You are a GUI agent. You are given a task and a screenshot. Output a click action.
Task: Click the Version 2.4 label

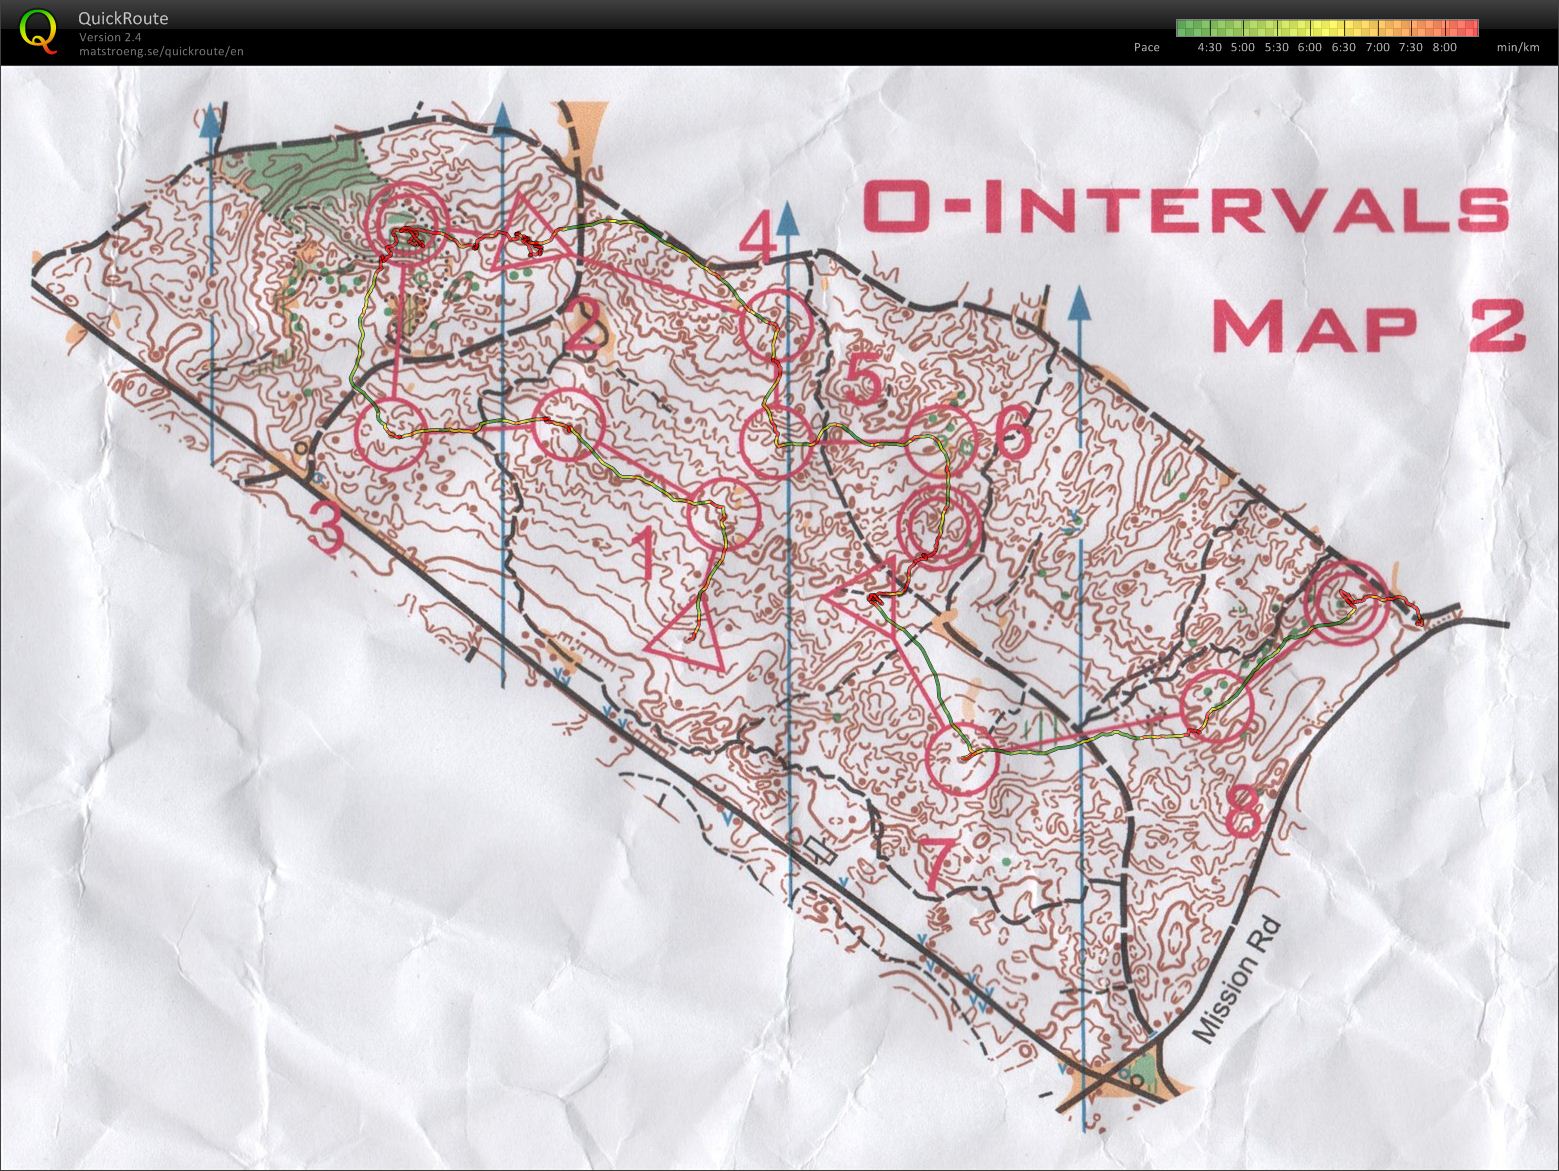109,37
